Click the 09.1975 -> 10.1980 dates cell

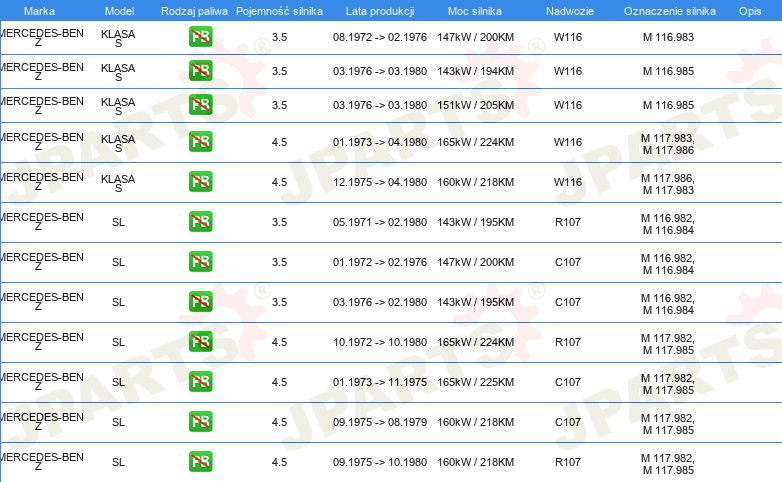point(380,462)
